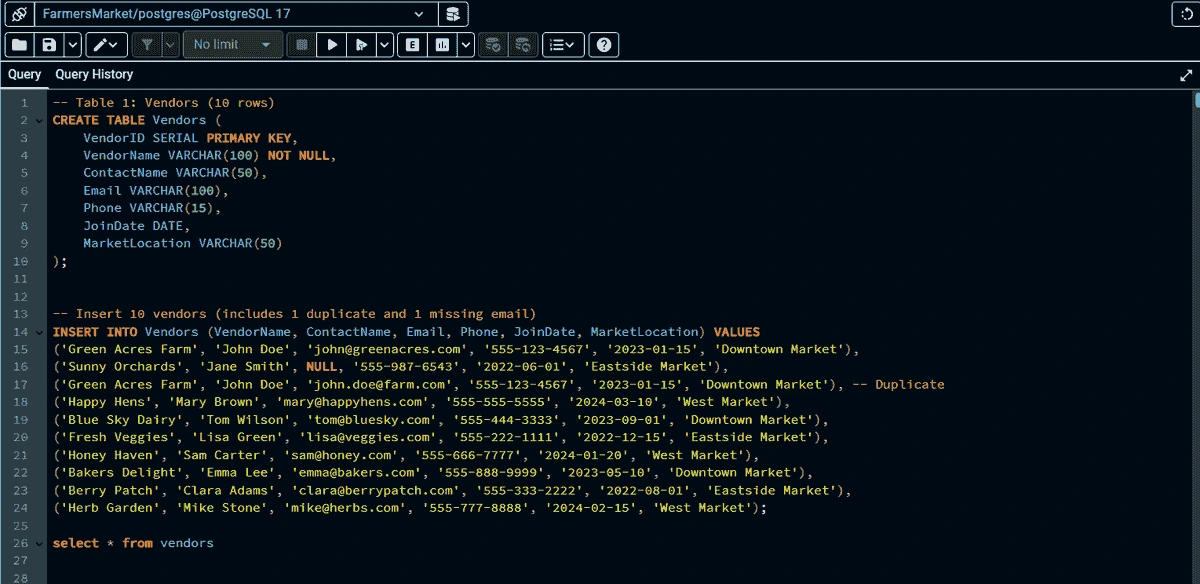Open the Macros list menu
The image size is (1200, 584).
click(x=564, y=45)
